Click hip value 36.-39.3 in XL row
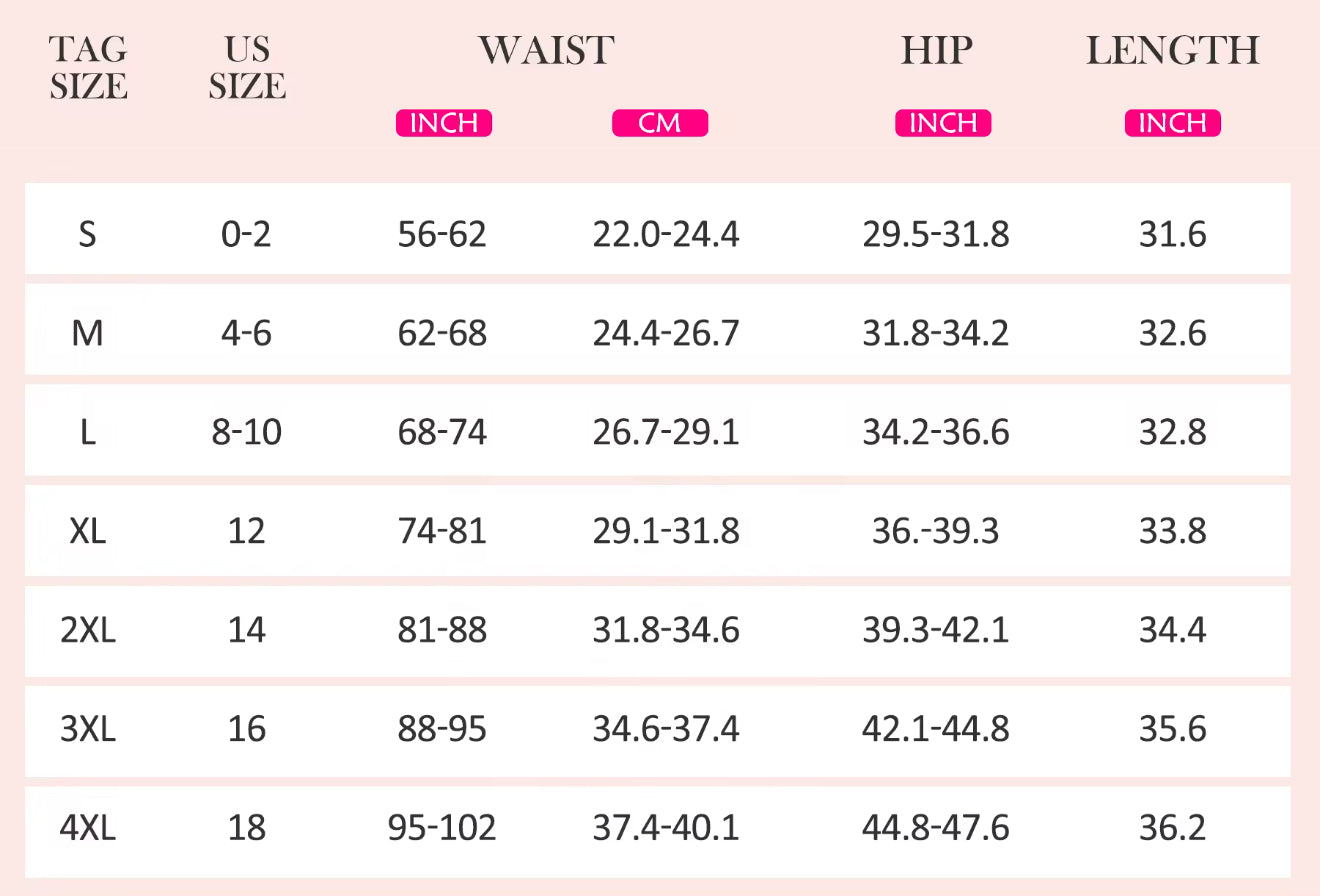The height and width of the screenshot is (896, 1320). point(935,531)
